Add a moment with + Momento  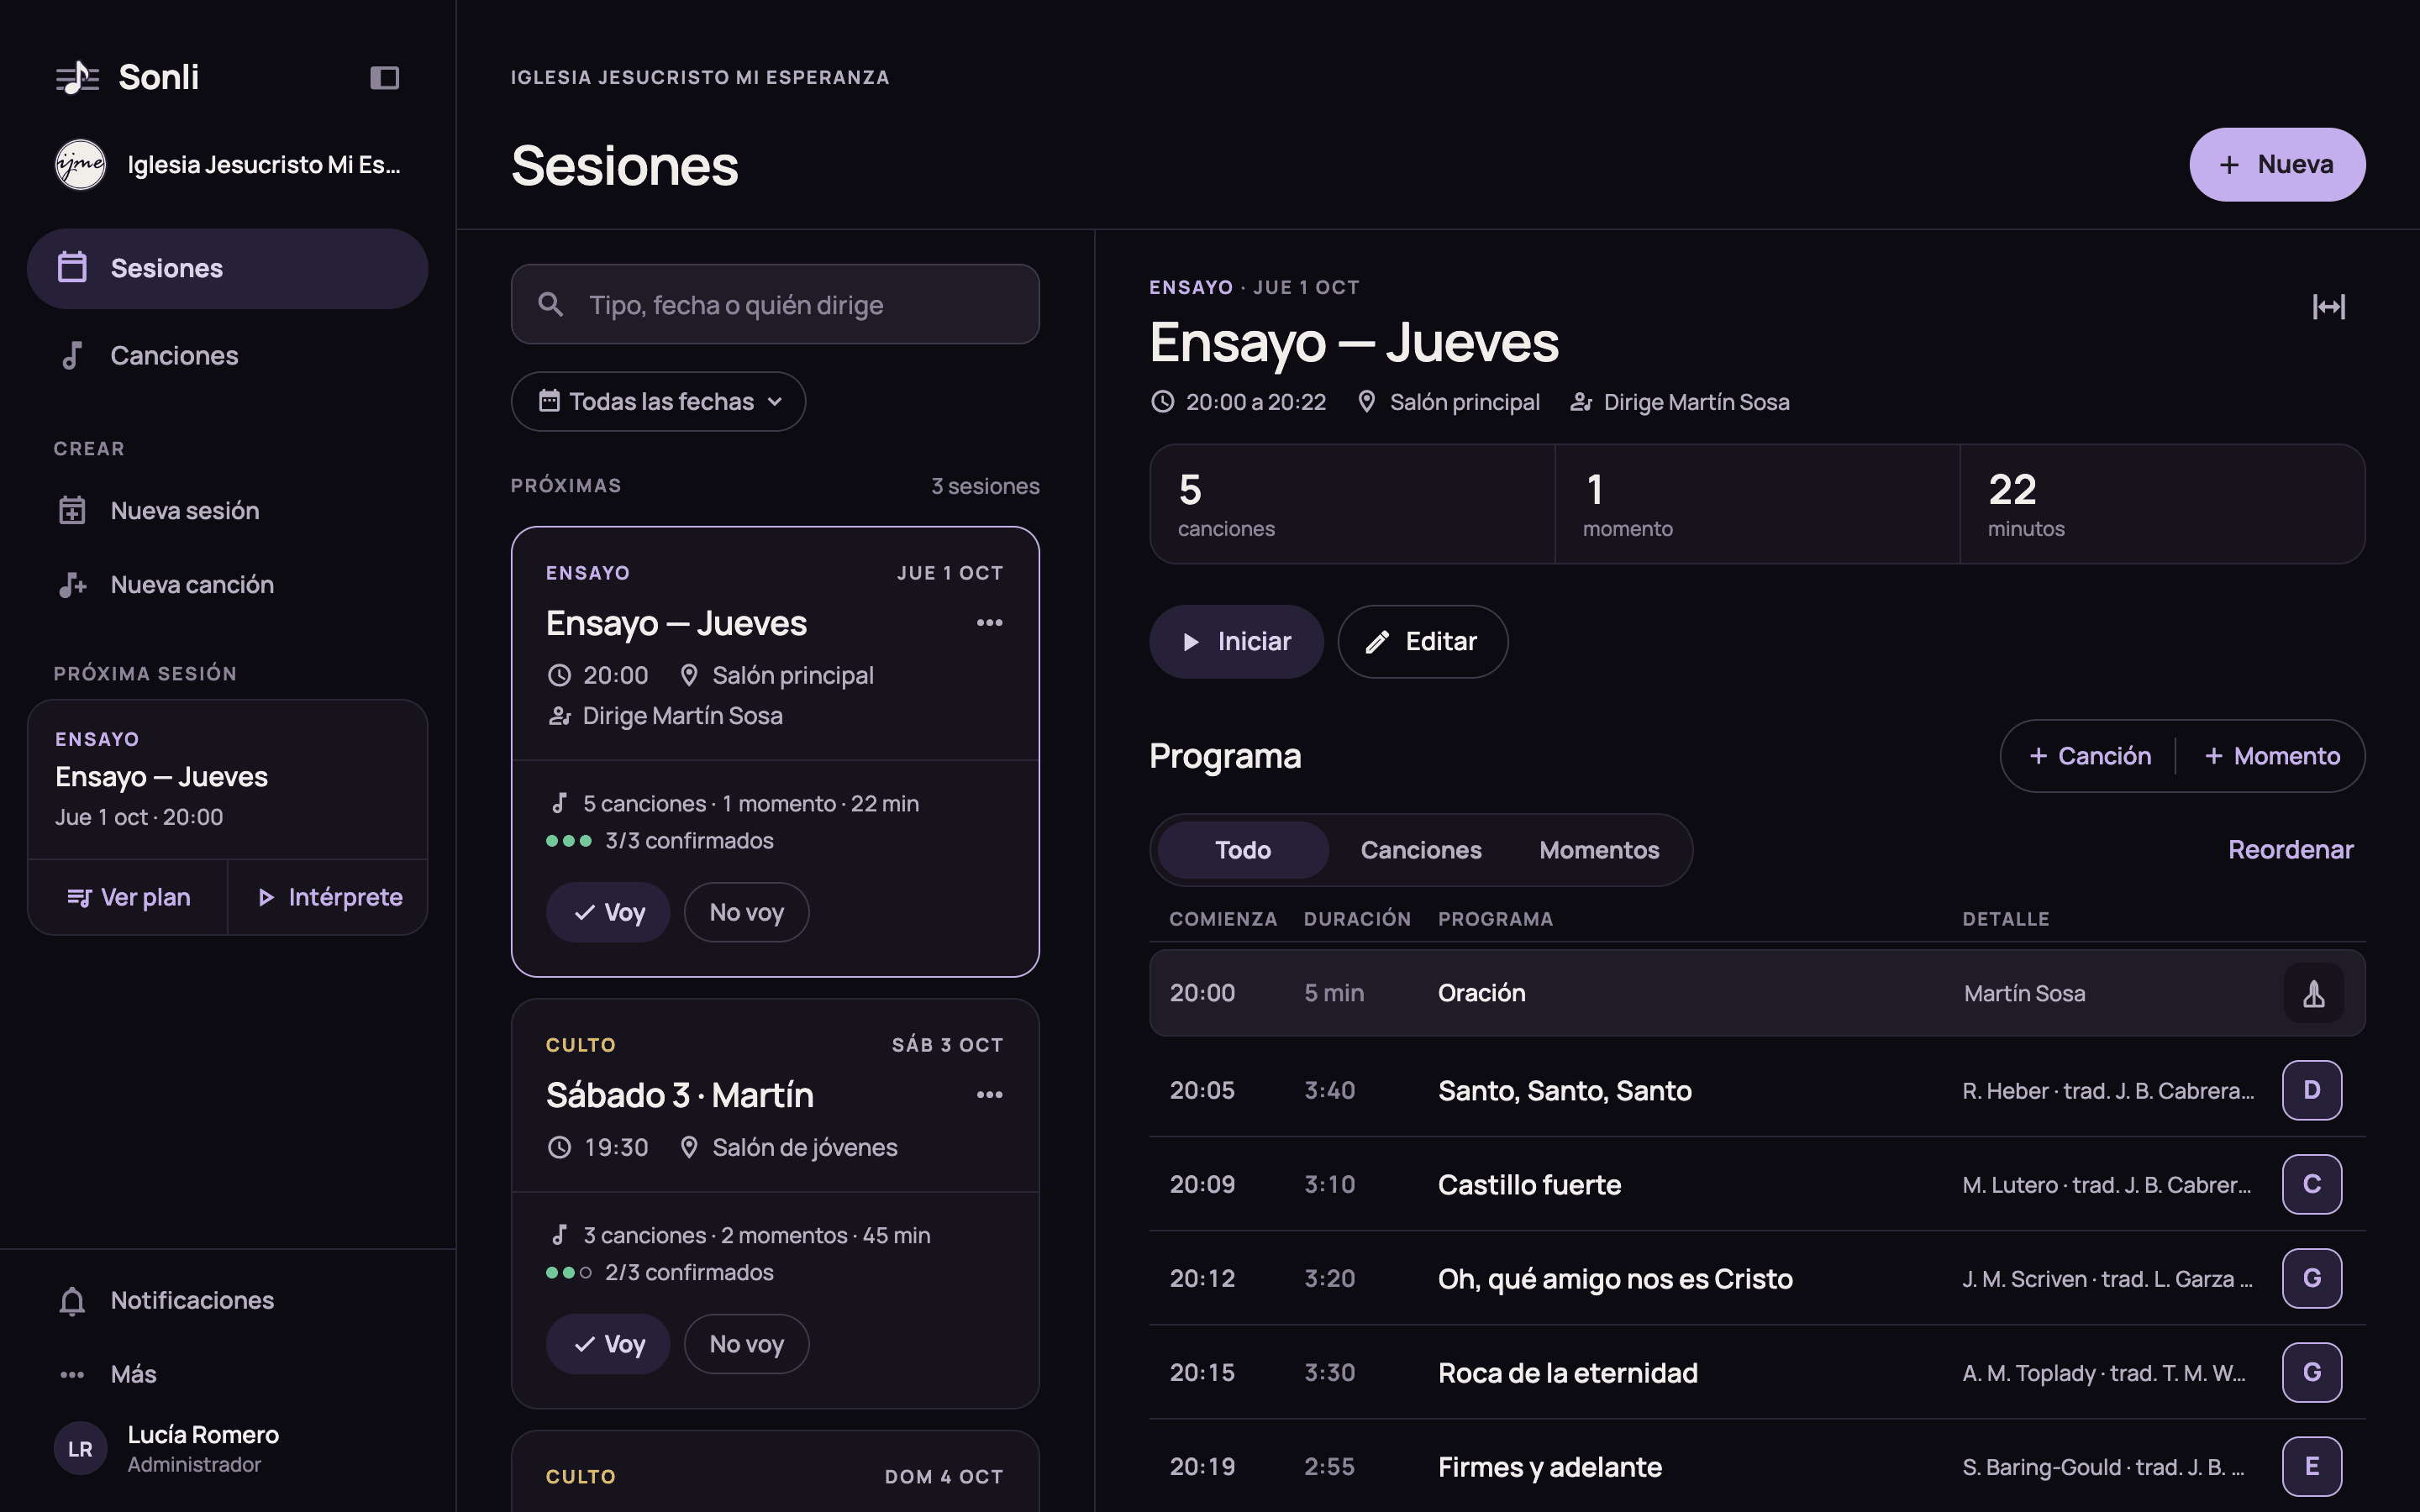2272,756
